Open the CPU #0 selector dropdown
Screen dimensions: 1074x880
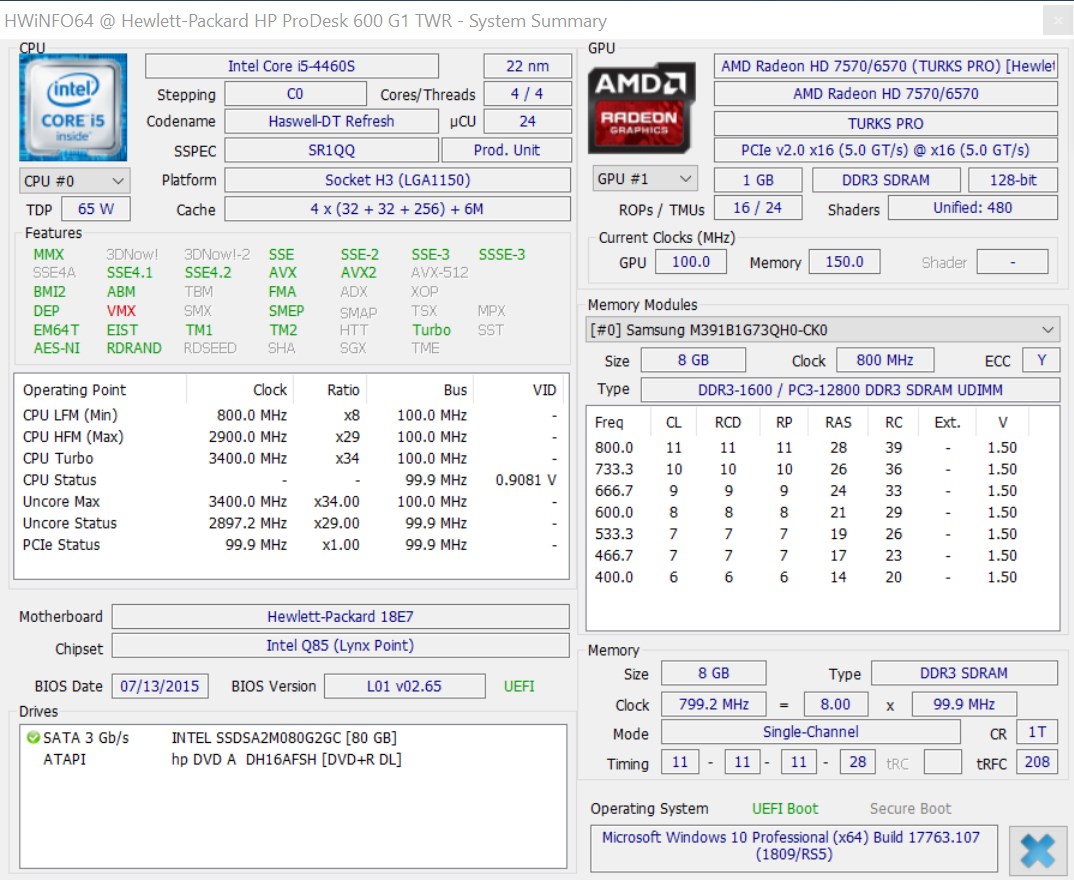pos(75,181)
